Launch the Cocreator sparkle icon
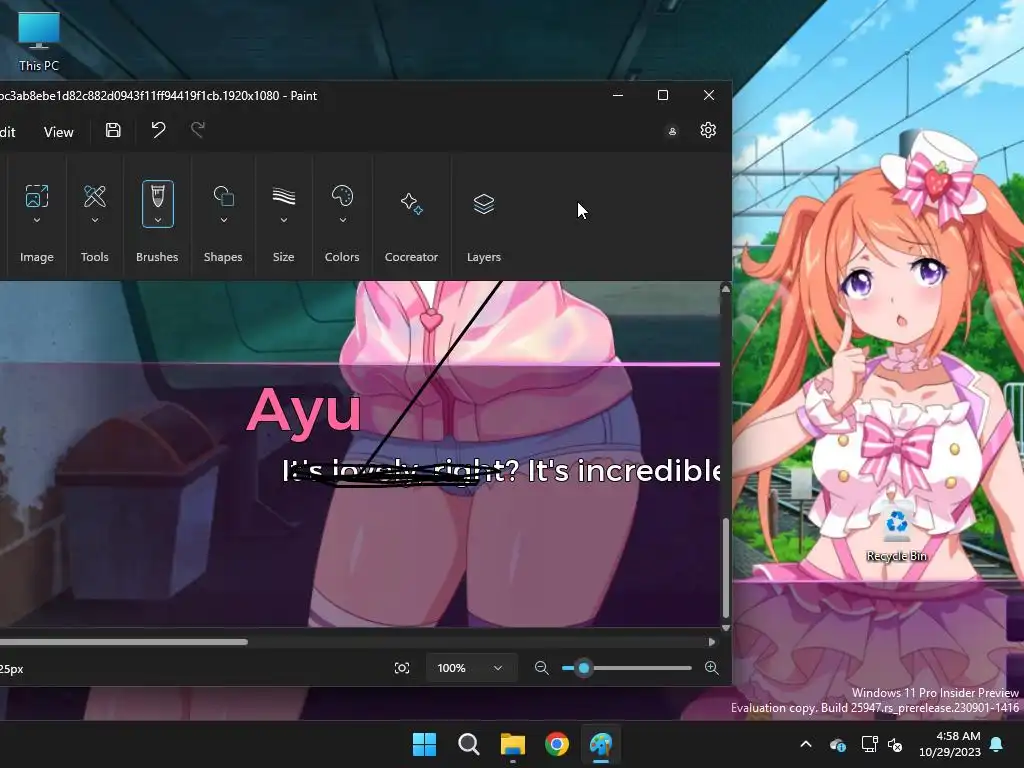The image size is (1024, 768). point(411,204)
